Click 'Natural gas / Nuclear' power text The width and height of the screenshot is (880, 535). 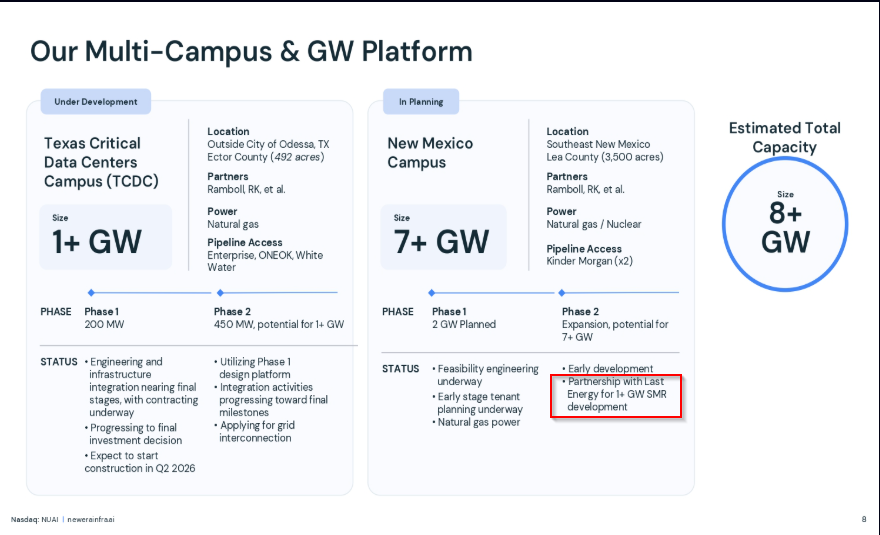[594, 224]
